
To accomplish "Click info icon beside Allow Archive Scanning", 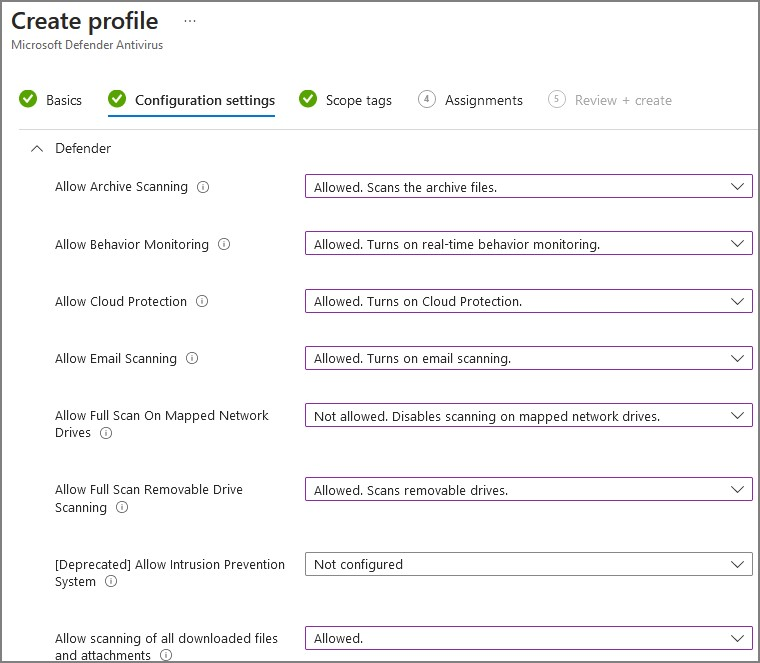I will pos(203,187).
